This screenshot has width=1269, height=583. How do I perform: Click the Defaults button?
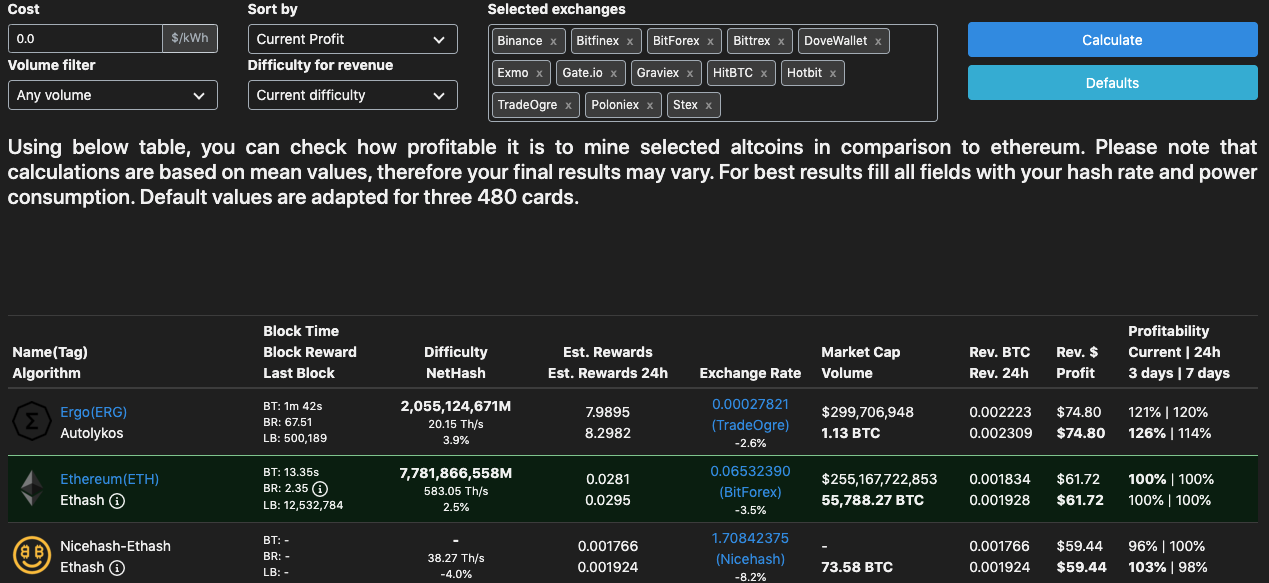1112,83
